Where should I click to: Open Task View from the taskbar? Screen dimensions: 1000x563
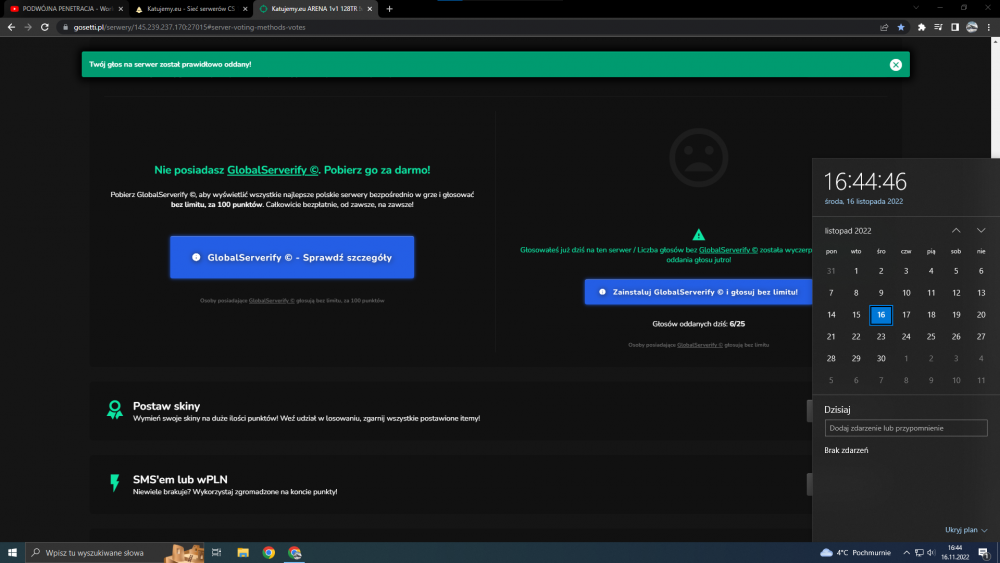(x=217, y=552)
